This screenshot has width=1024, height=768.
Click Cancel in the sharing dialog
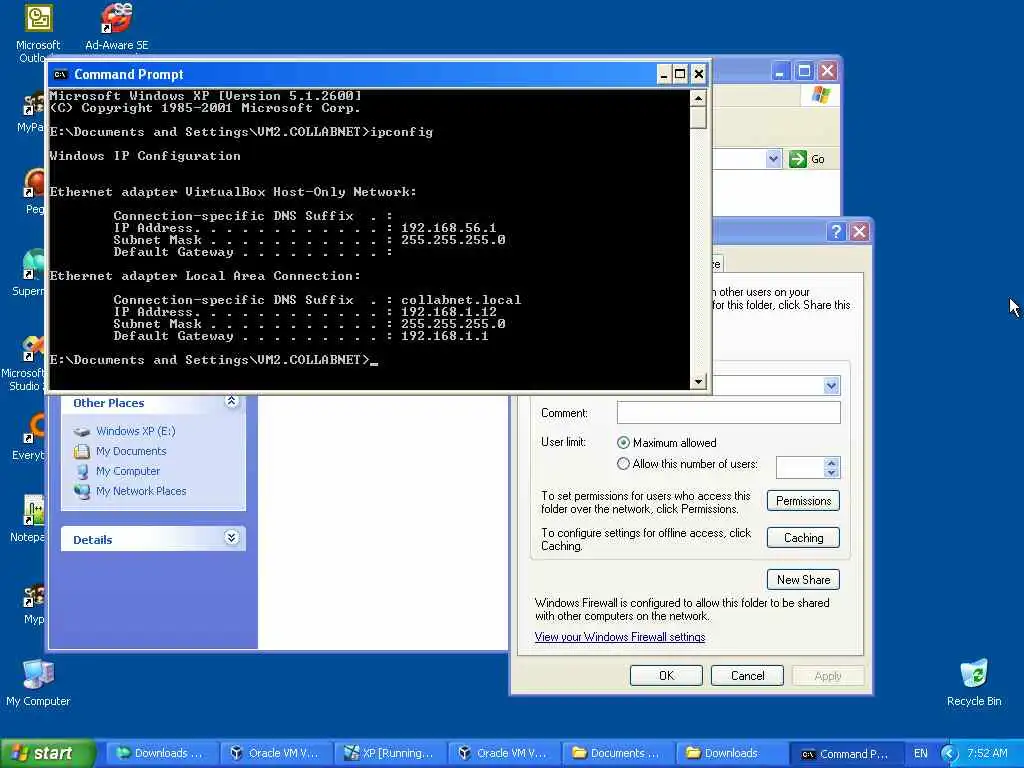click(747, 676)
